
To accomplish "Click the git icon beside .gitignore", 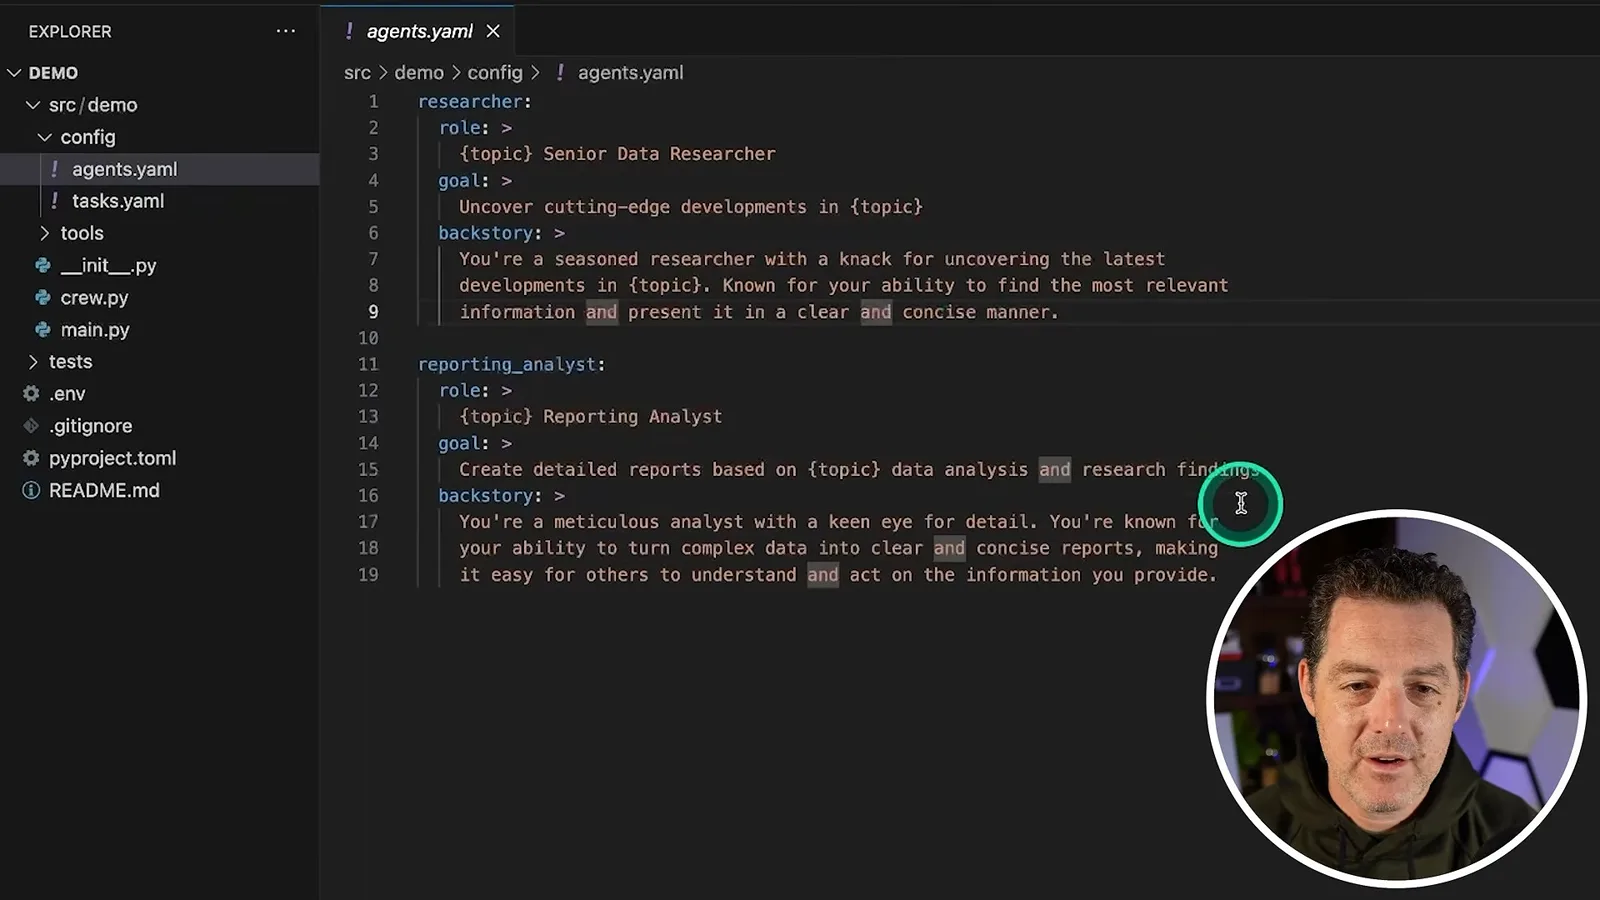I will click(x=31, y=425).
